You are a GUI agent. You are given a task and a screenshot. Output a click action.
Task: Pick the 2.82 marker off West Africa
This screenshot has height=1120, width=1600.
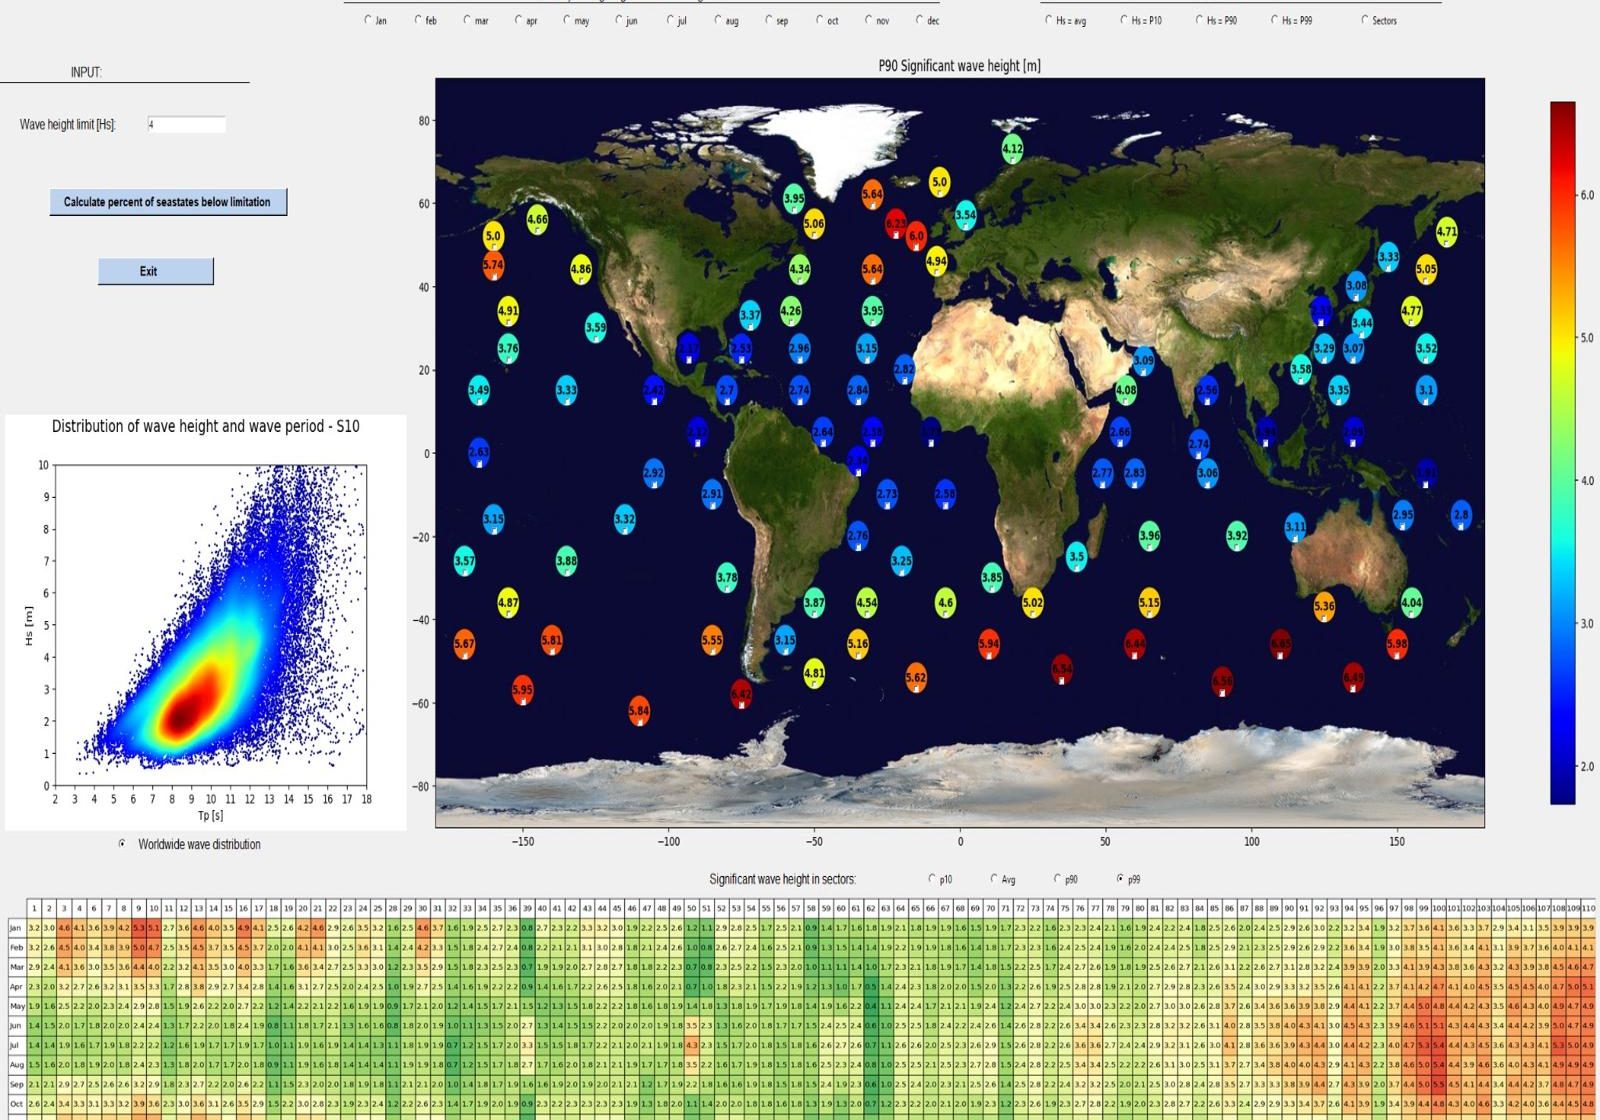[x=904, y=369]
